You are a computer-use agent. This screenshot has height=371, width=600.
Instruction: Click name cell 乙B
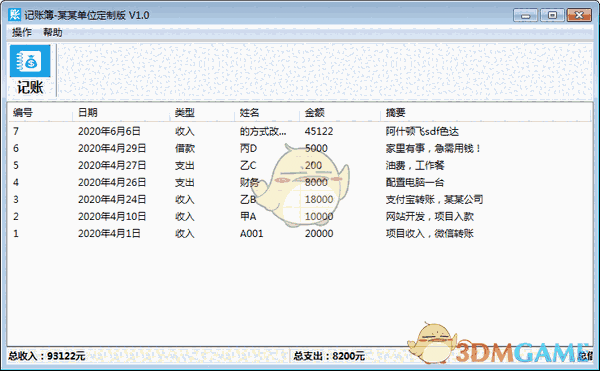[x=248, y=199]
